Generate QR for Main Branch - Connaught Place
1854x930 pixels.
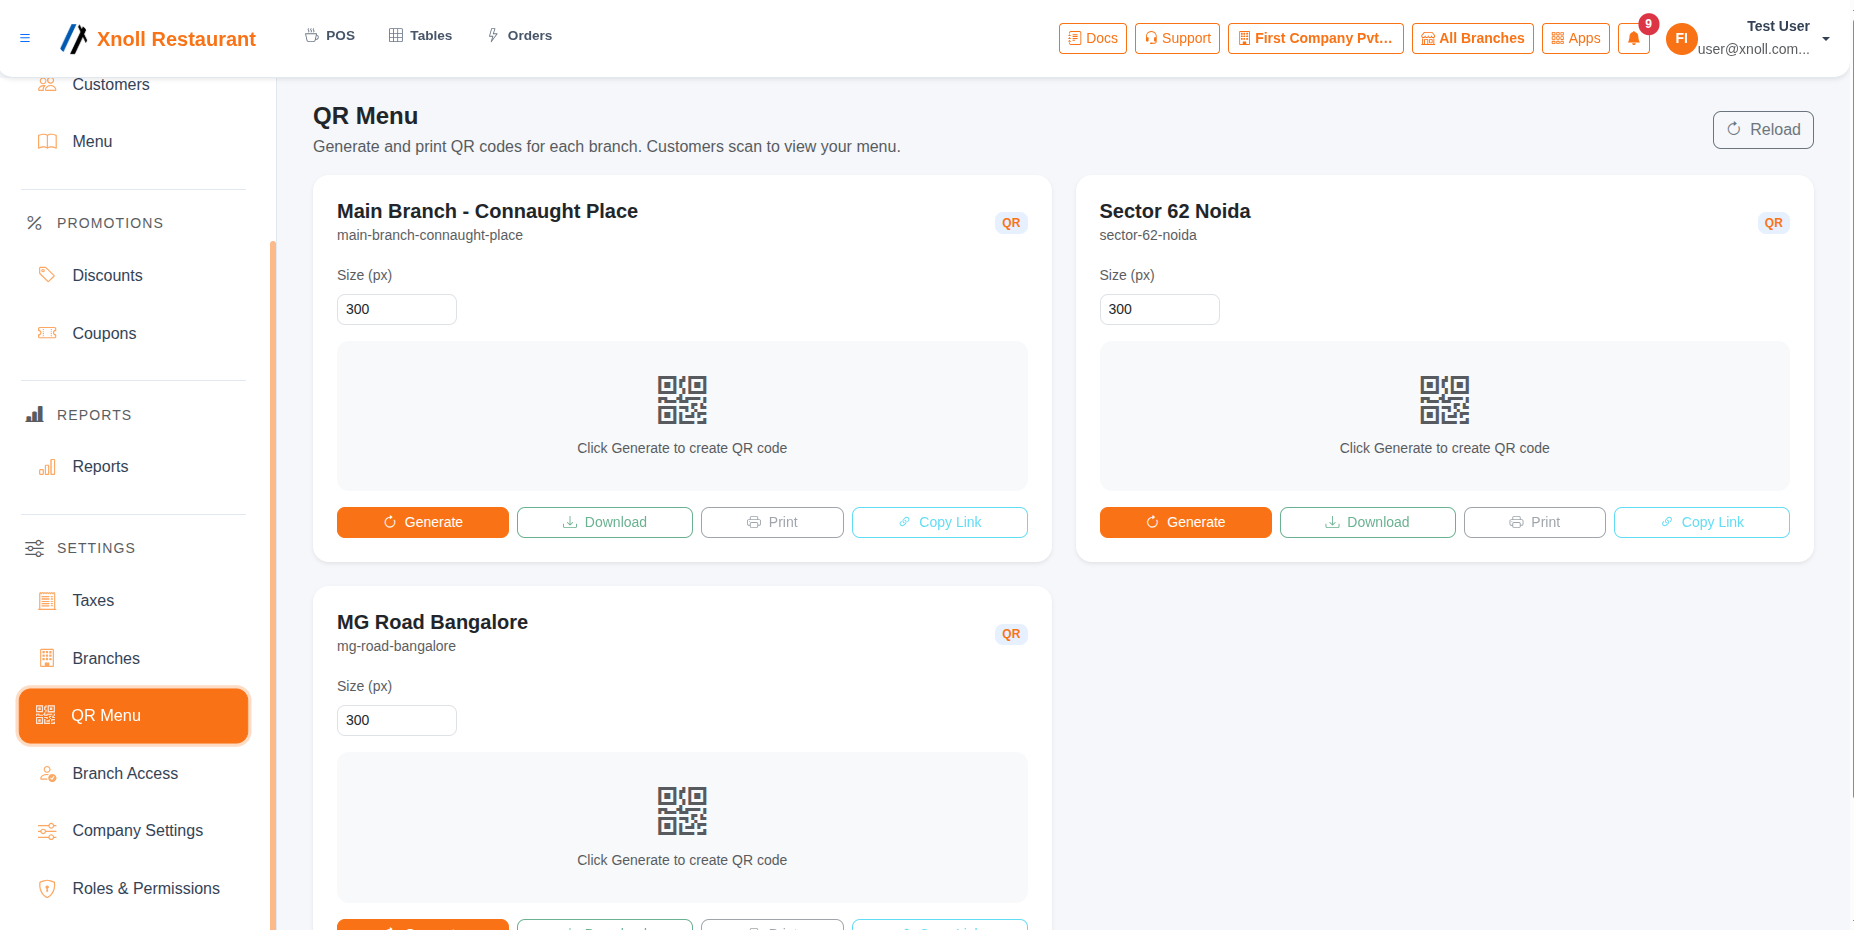tap(423, 522)
